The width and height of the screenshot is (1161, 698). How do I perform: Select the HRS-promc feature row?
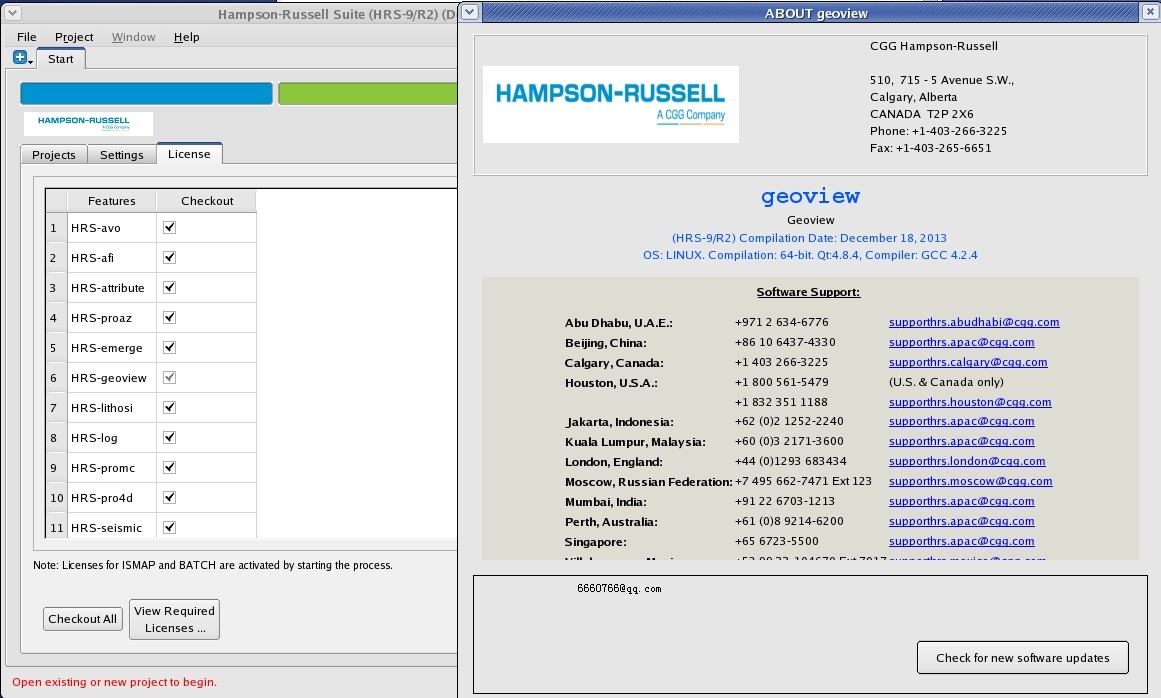(111, 468)
